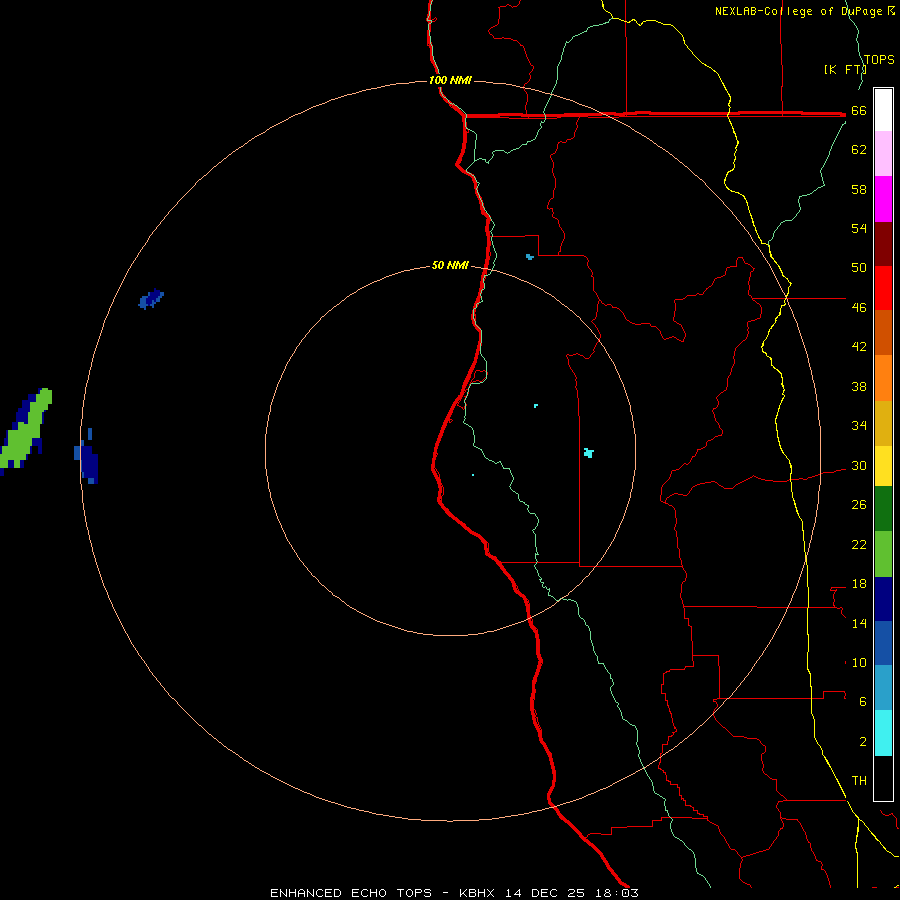Click the 50 NMI range ring label
This screenshot has height=900, width=900.
(x=450, y=265)
